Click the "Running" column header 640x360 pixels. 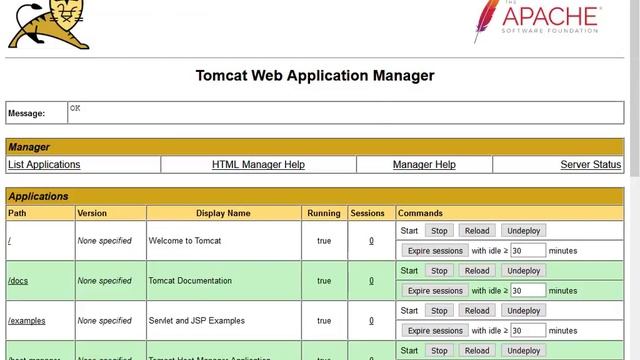pos(324,213)
